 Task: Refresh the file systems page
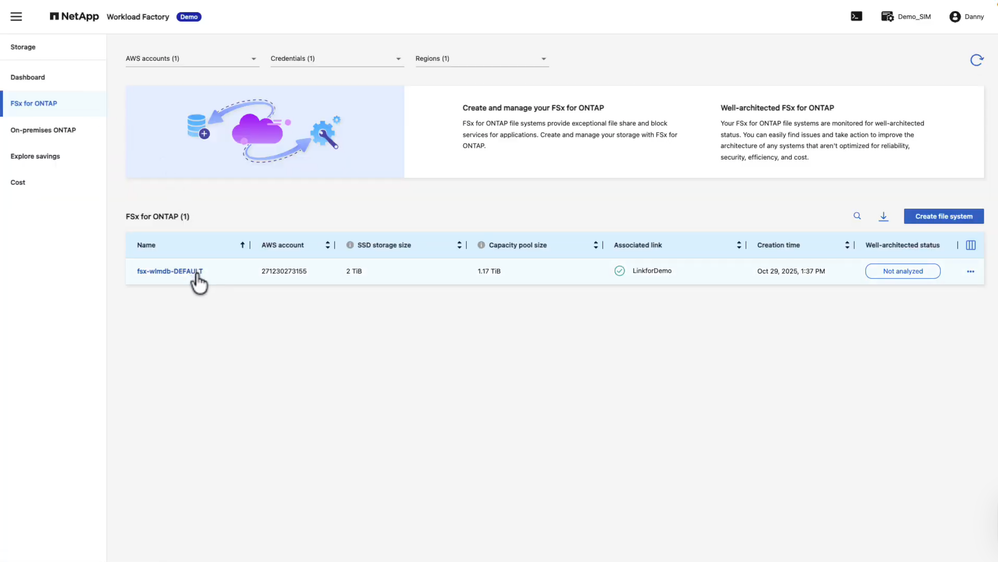click(976, 60)
